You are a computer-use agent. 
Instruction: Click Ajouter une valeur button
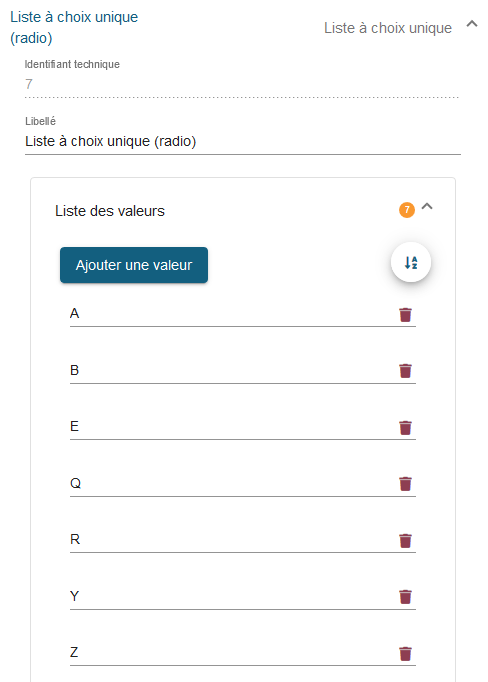[134, 265]
